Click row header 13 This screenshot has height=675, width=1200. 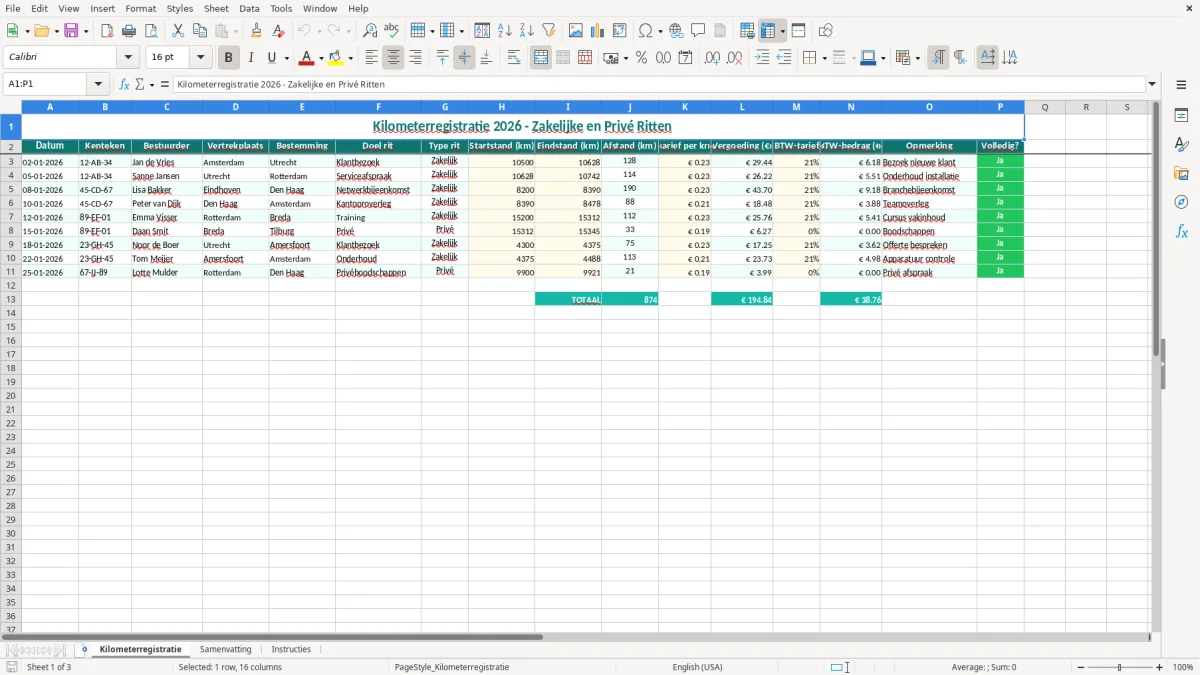[x=11, y=299]
